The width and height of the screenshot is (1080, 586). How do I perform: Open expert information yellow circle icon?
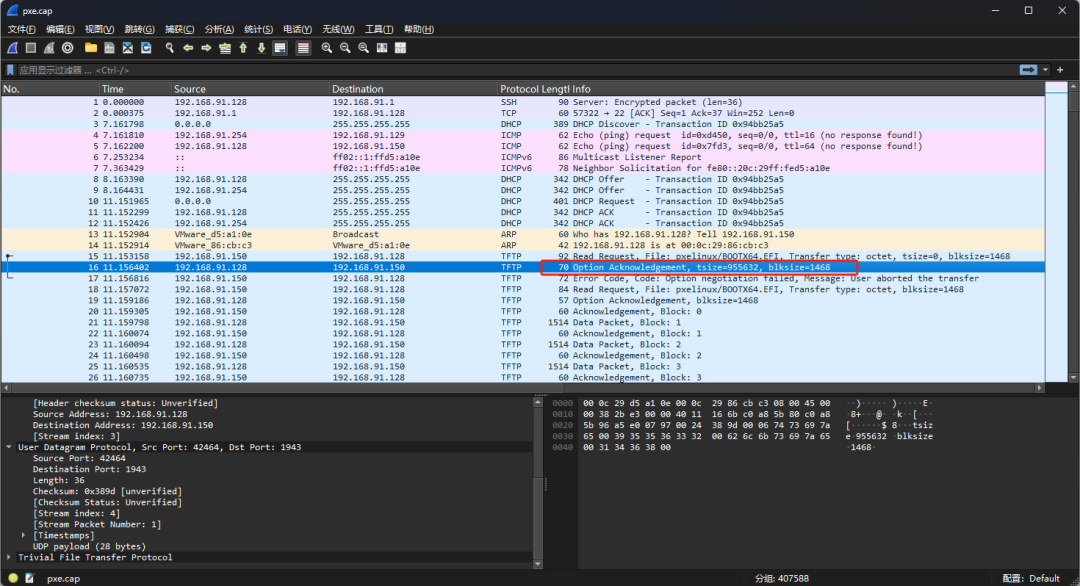tap(13, 578)
